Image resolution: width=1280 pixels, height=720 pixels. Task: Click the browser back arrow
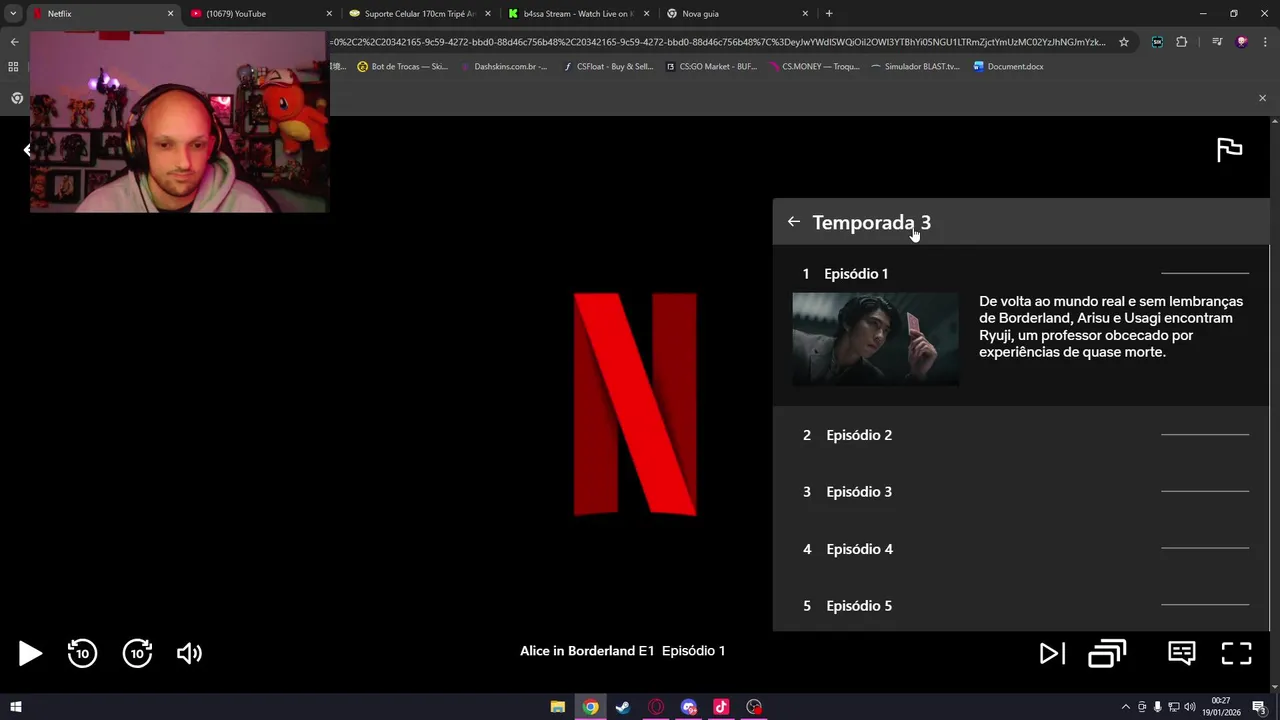[14, 42]
